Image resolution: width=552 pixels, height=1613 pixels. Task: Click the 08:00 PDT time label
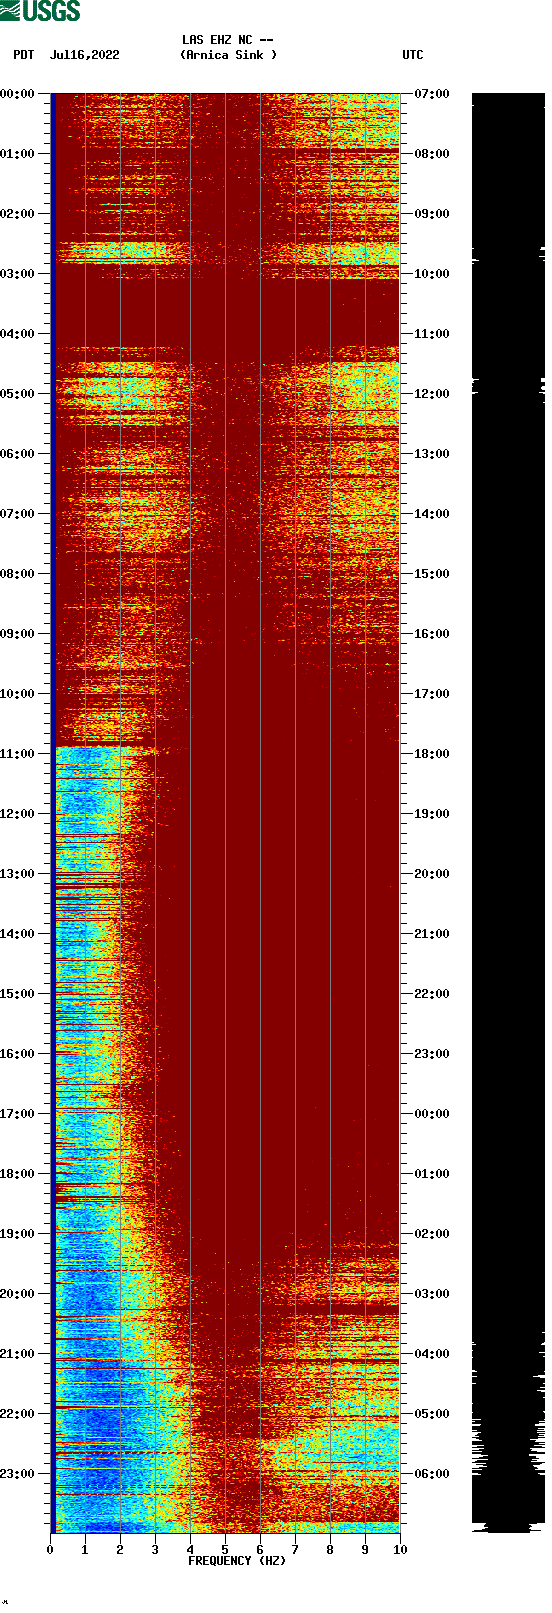click(x=18, y=573)
